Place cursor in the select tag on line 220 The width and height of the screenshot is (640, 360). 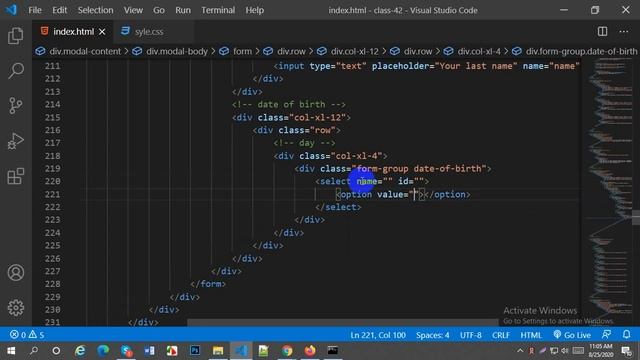372,181
